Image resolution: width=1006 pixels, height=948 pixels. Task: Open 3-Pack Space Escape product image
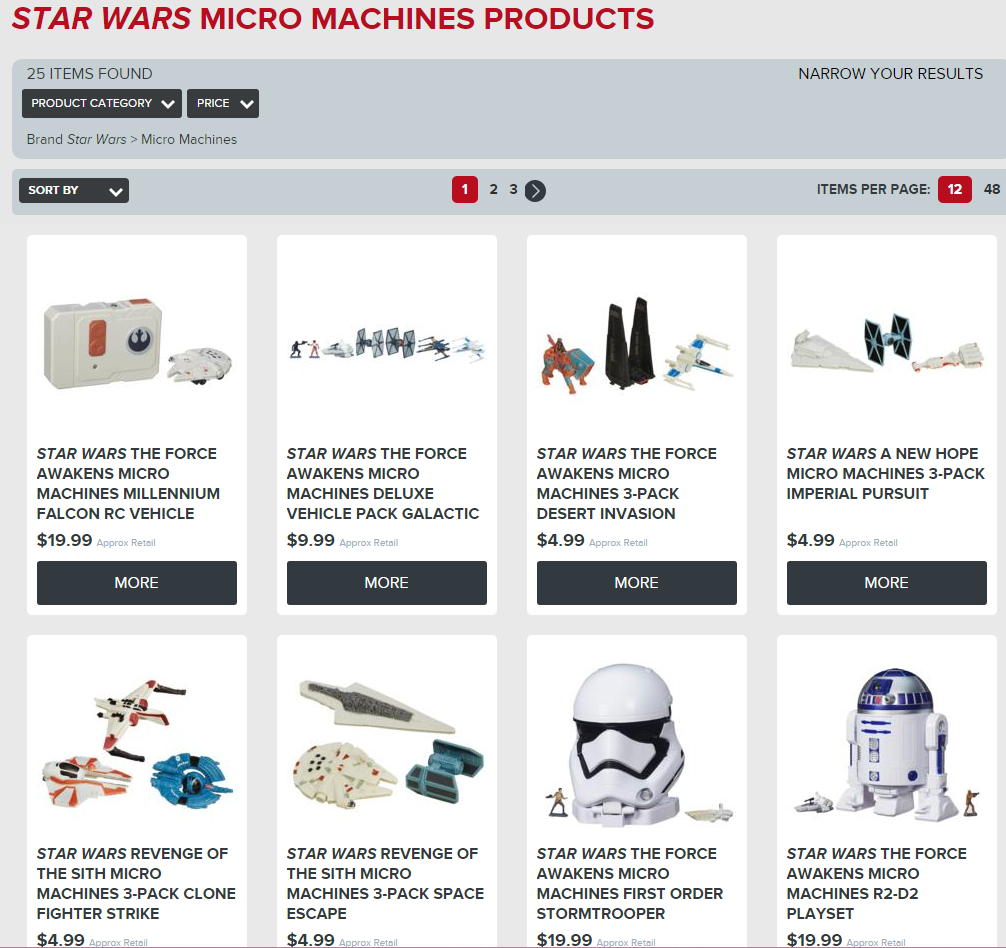[x=387, y=743]
